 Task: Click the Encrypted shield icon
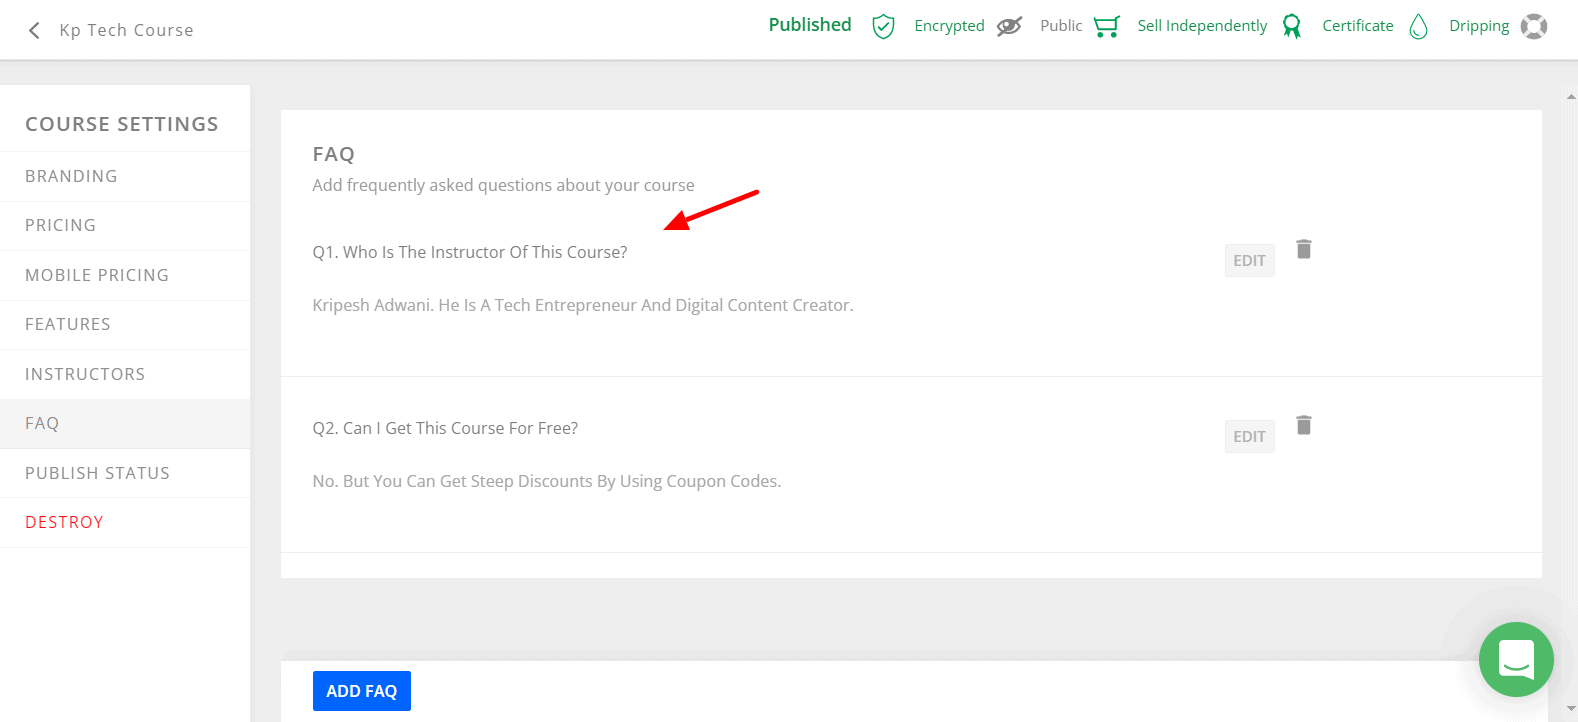pyautogui.click(x=883, y=26)
